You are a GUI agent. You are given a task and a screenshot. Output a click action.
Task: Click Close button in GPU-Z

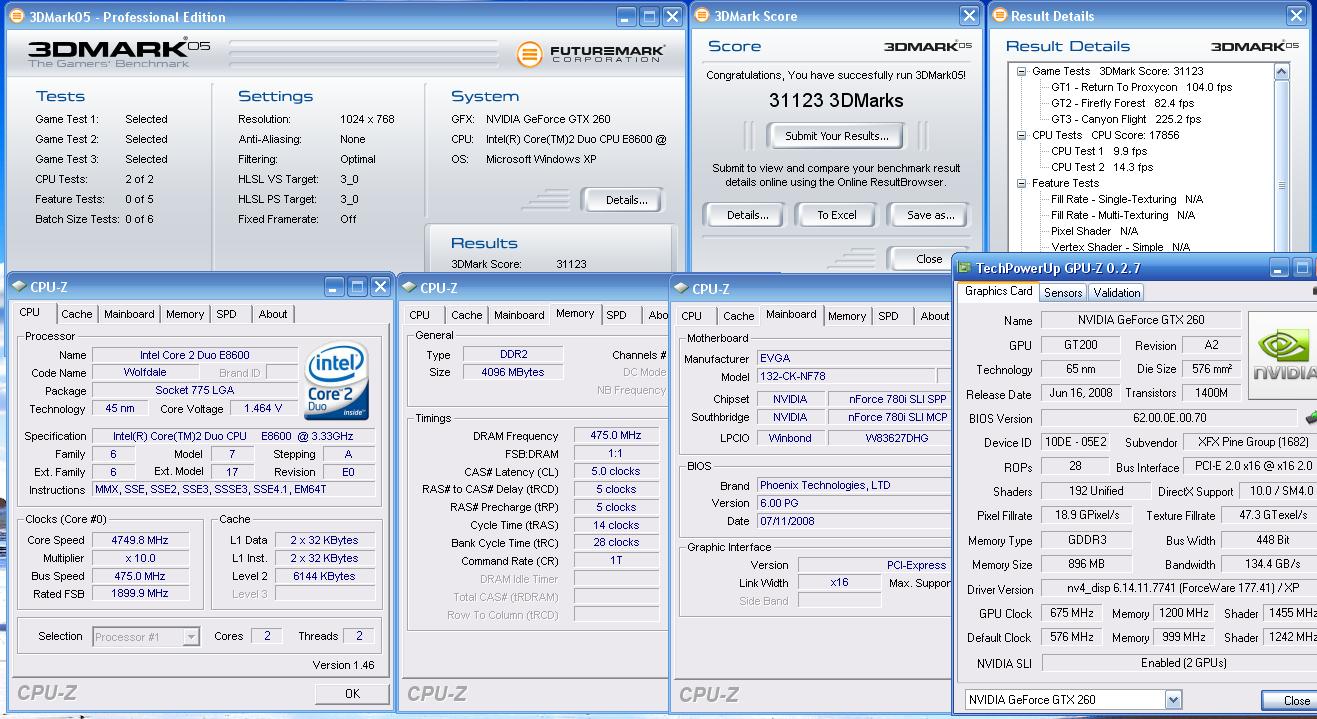point(1291,700)
